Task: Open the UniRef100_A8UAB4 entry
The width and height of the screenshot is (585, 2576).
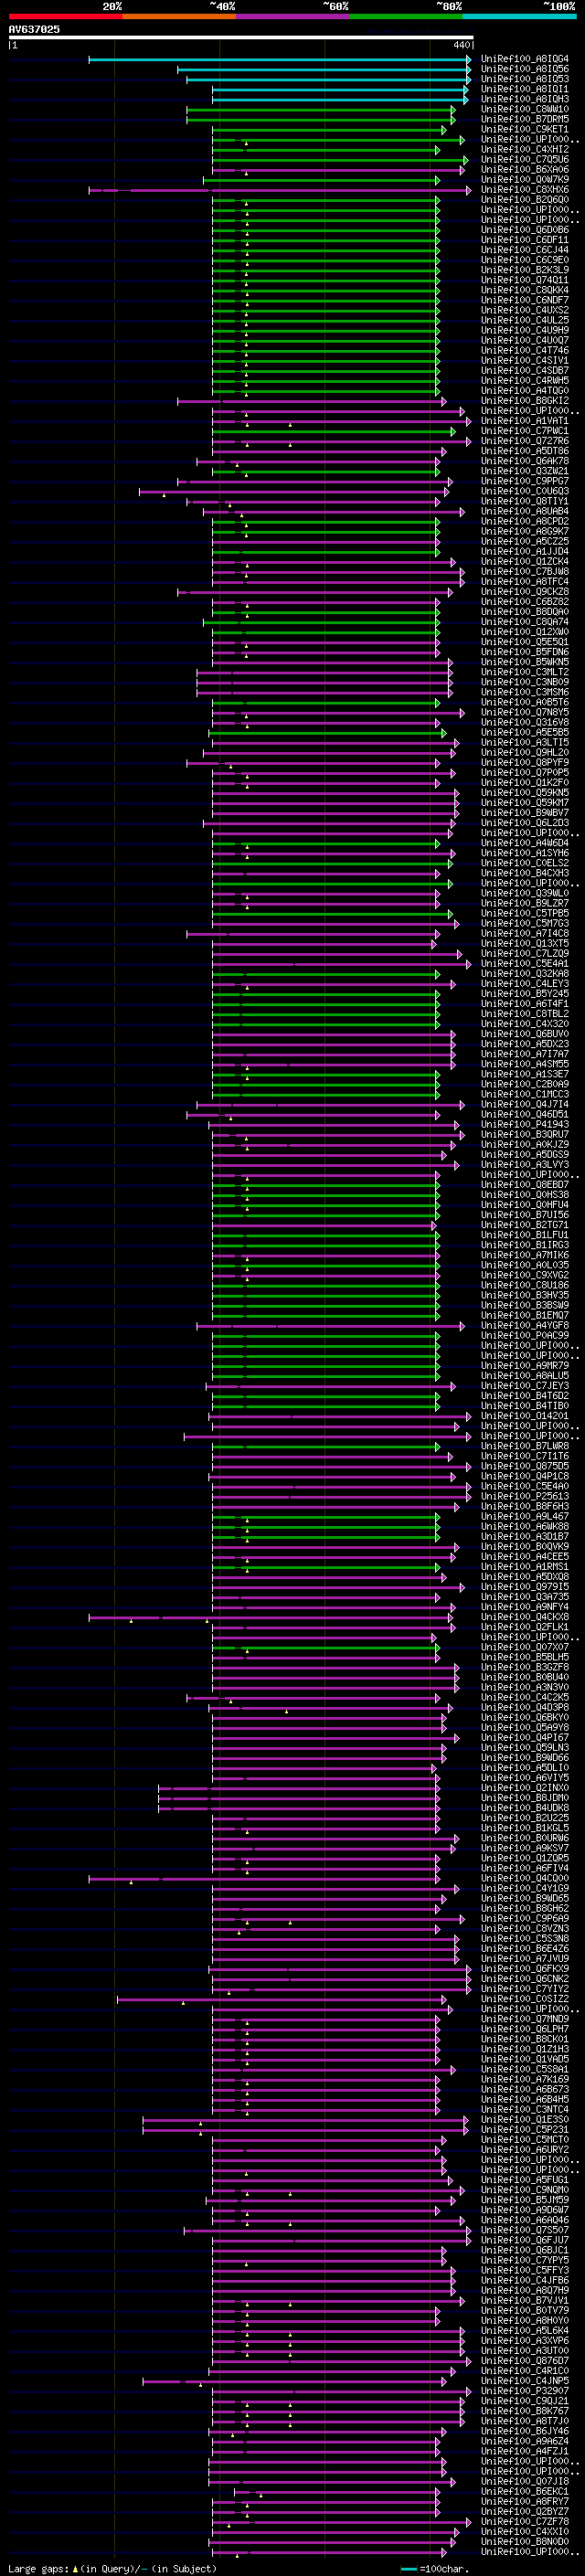Action: click(525, 511)
